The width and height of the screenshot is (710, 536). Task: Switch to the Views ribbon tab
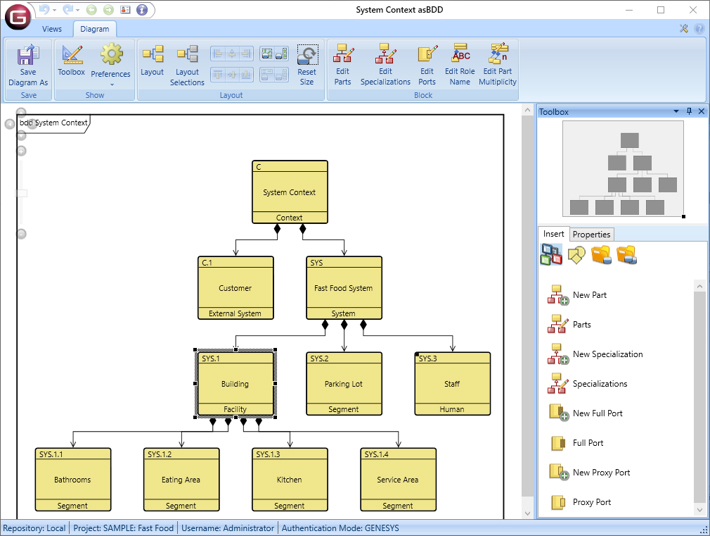[x=52, y=29]
